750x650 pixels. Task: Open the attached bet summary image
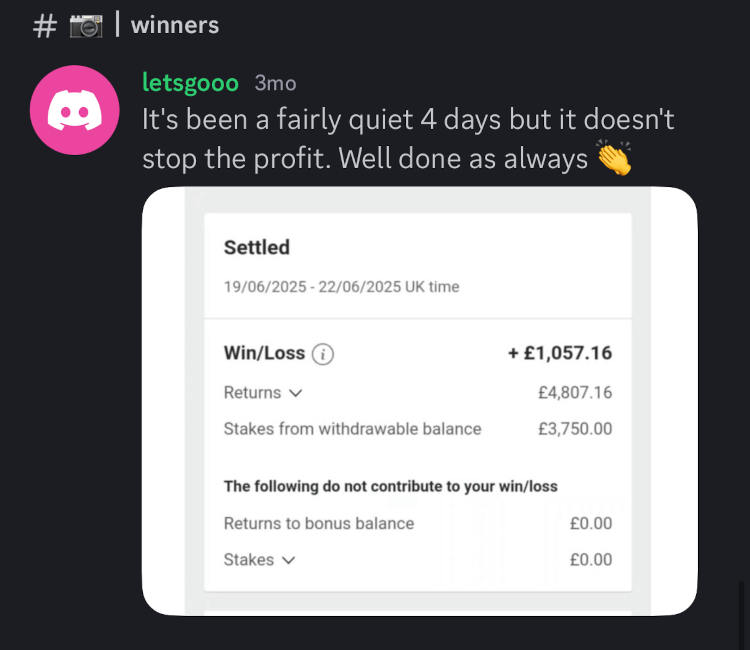pos(419,400)
